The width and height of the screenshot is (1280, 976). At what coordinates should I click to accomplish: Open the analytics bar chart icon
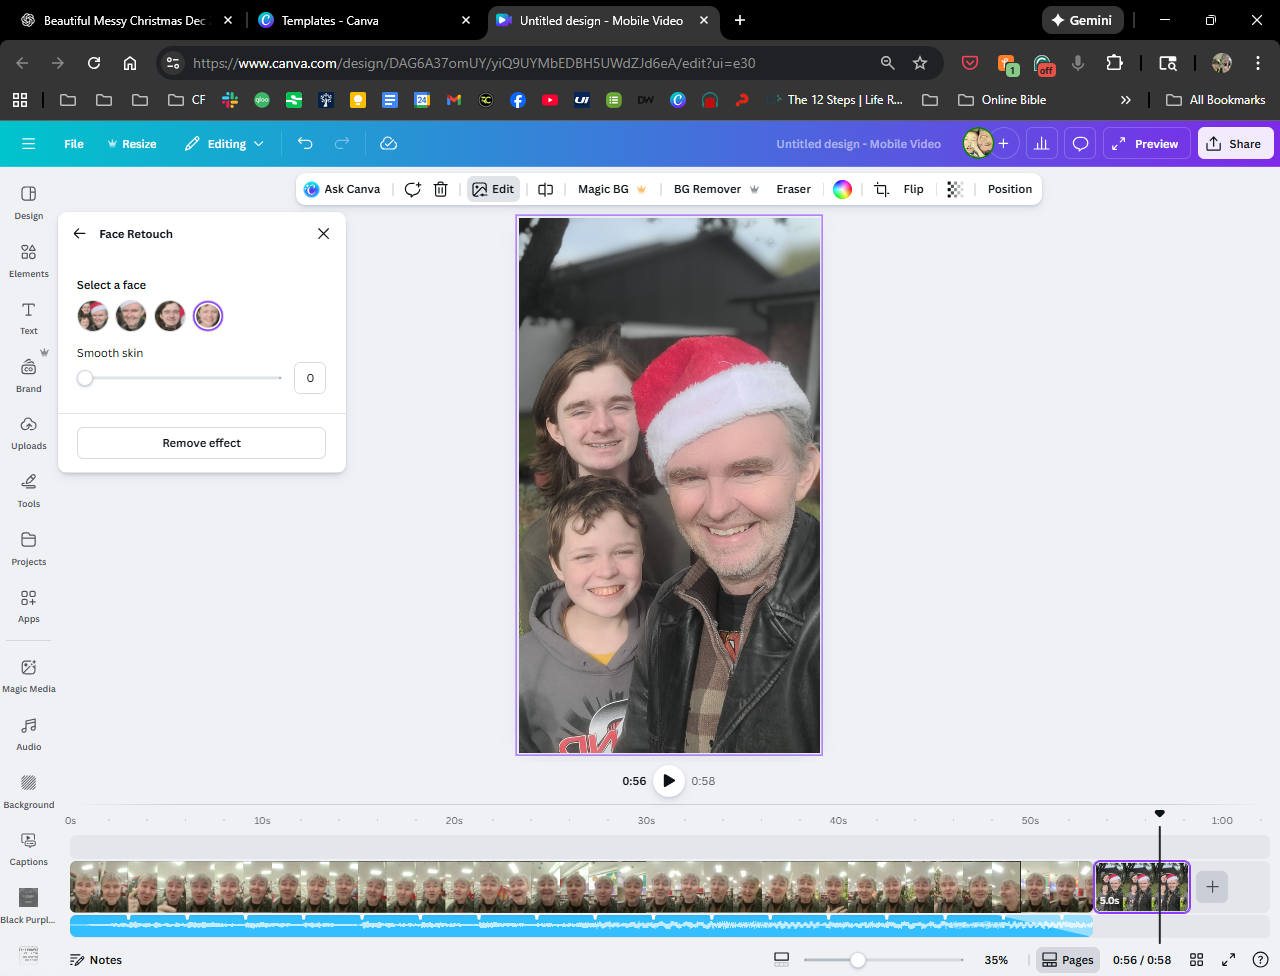coord(1041,144)
